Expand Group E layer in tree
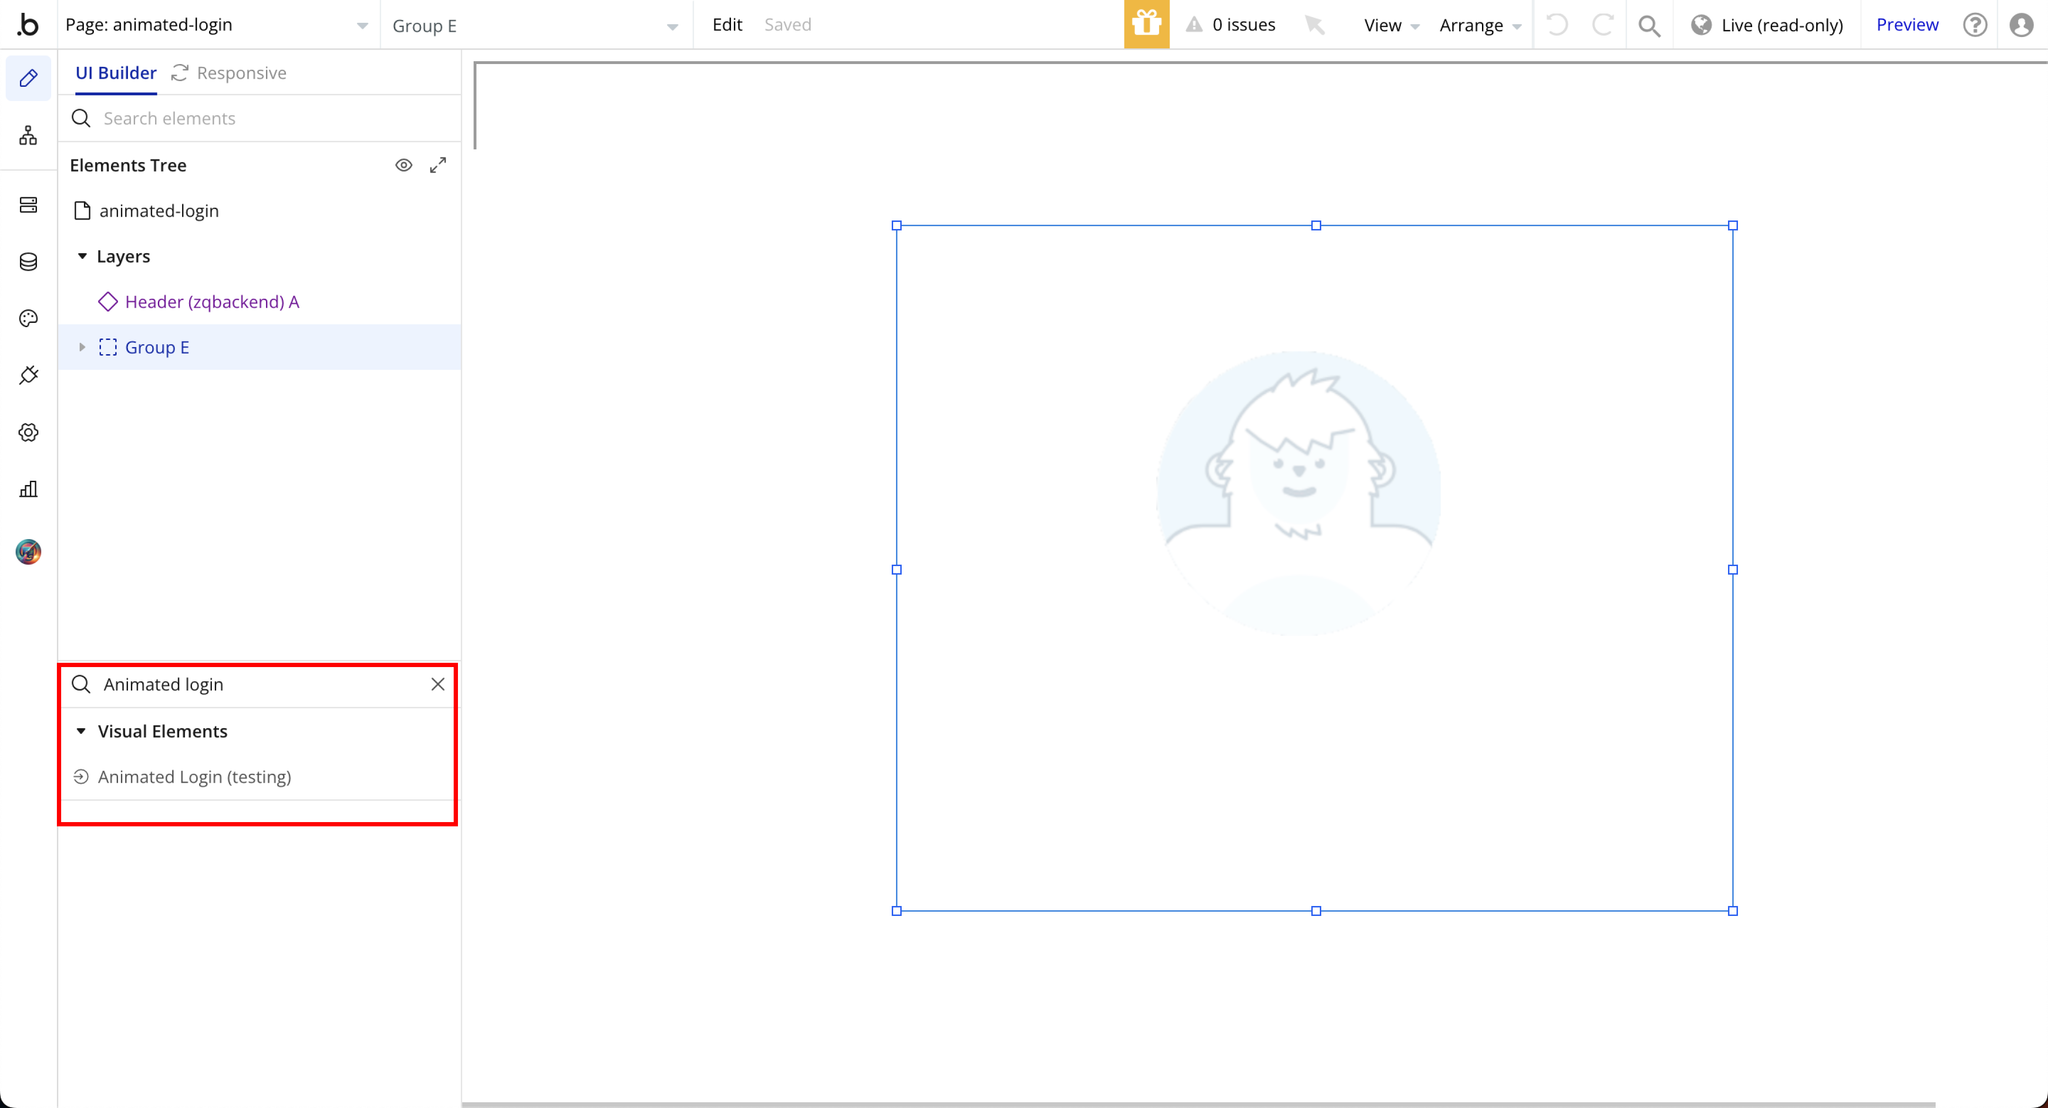Screen dimensions: 2048x1108 point(86,347)
